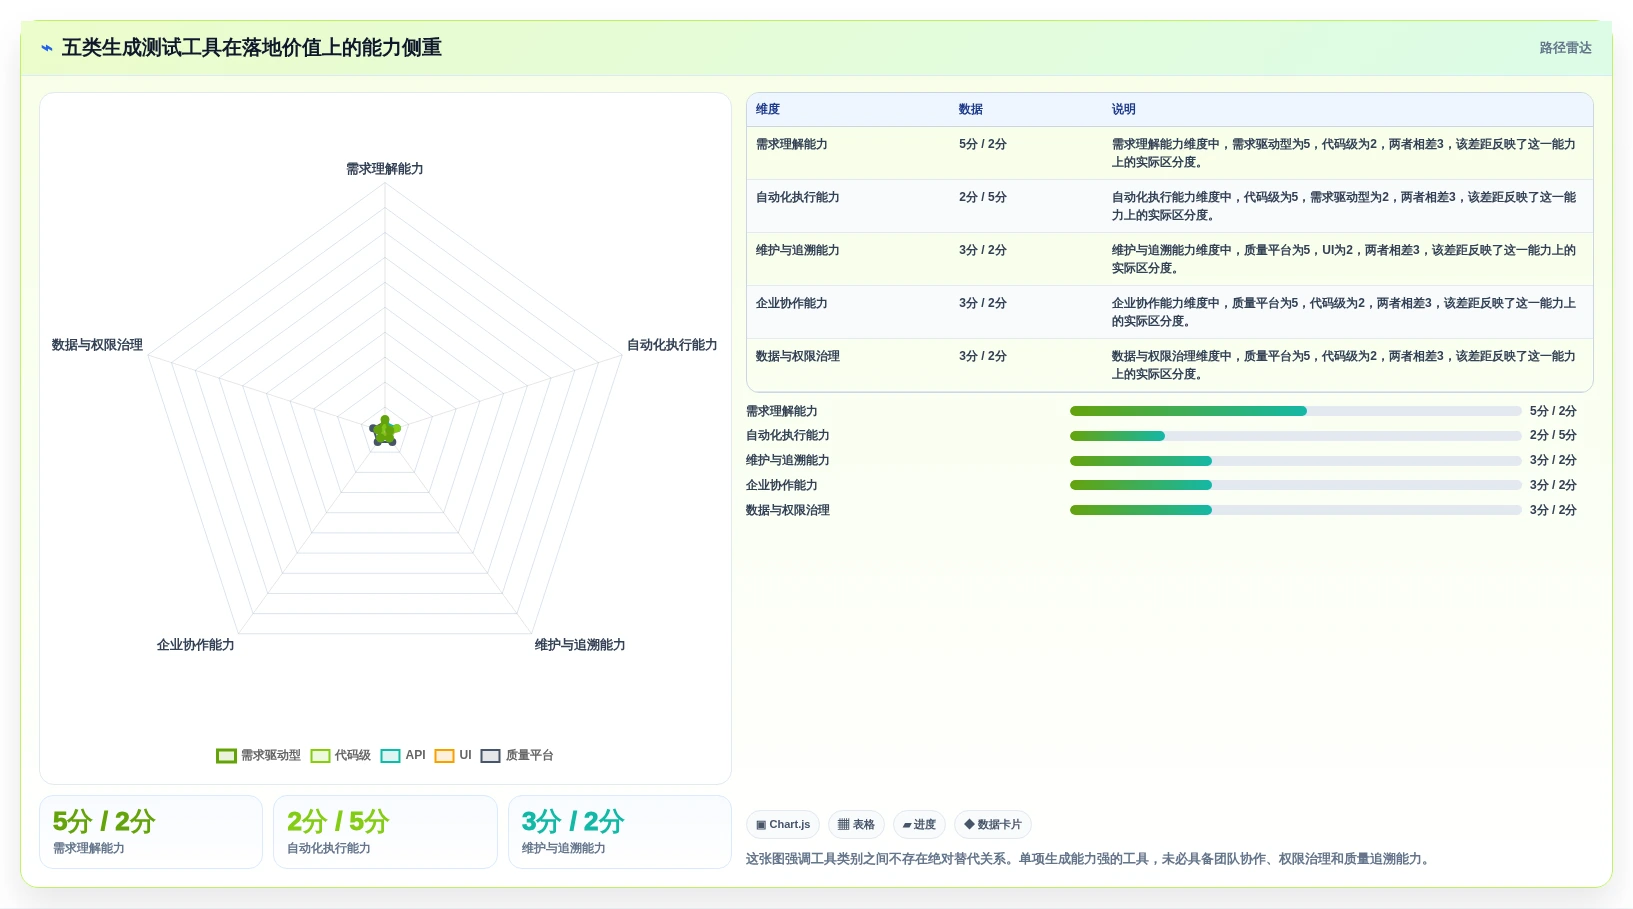Viewport: 1633px width, 909px height.
Task: Click the 表格 tag chip
Action: (x=856, y=825)
